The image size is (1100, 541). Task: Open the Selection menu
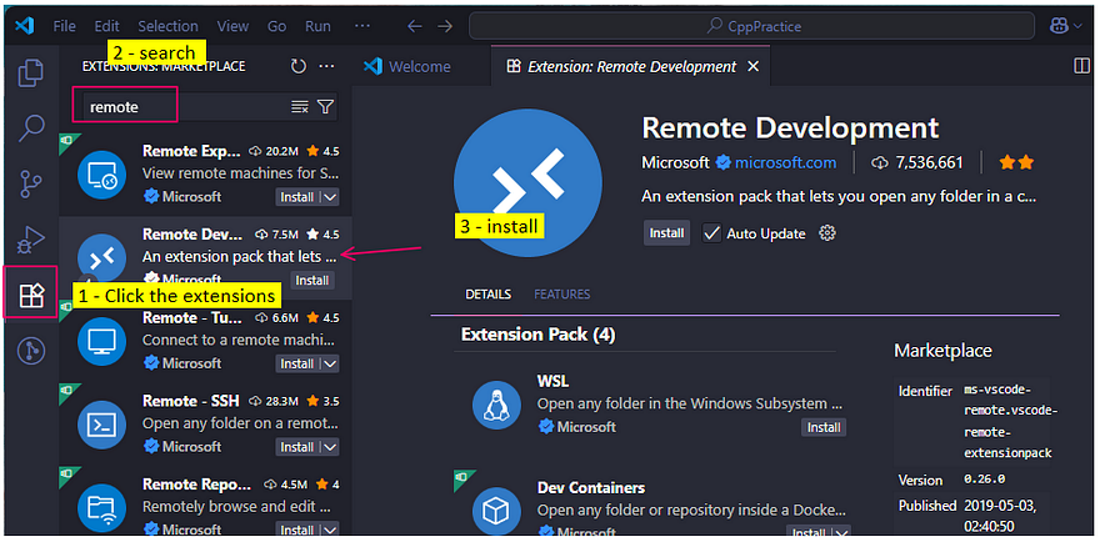[x=168, y=26]
